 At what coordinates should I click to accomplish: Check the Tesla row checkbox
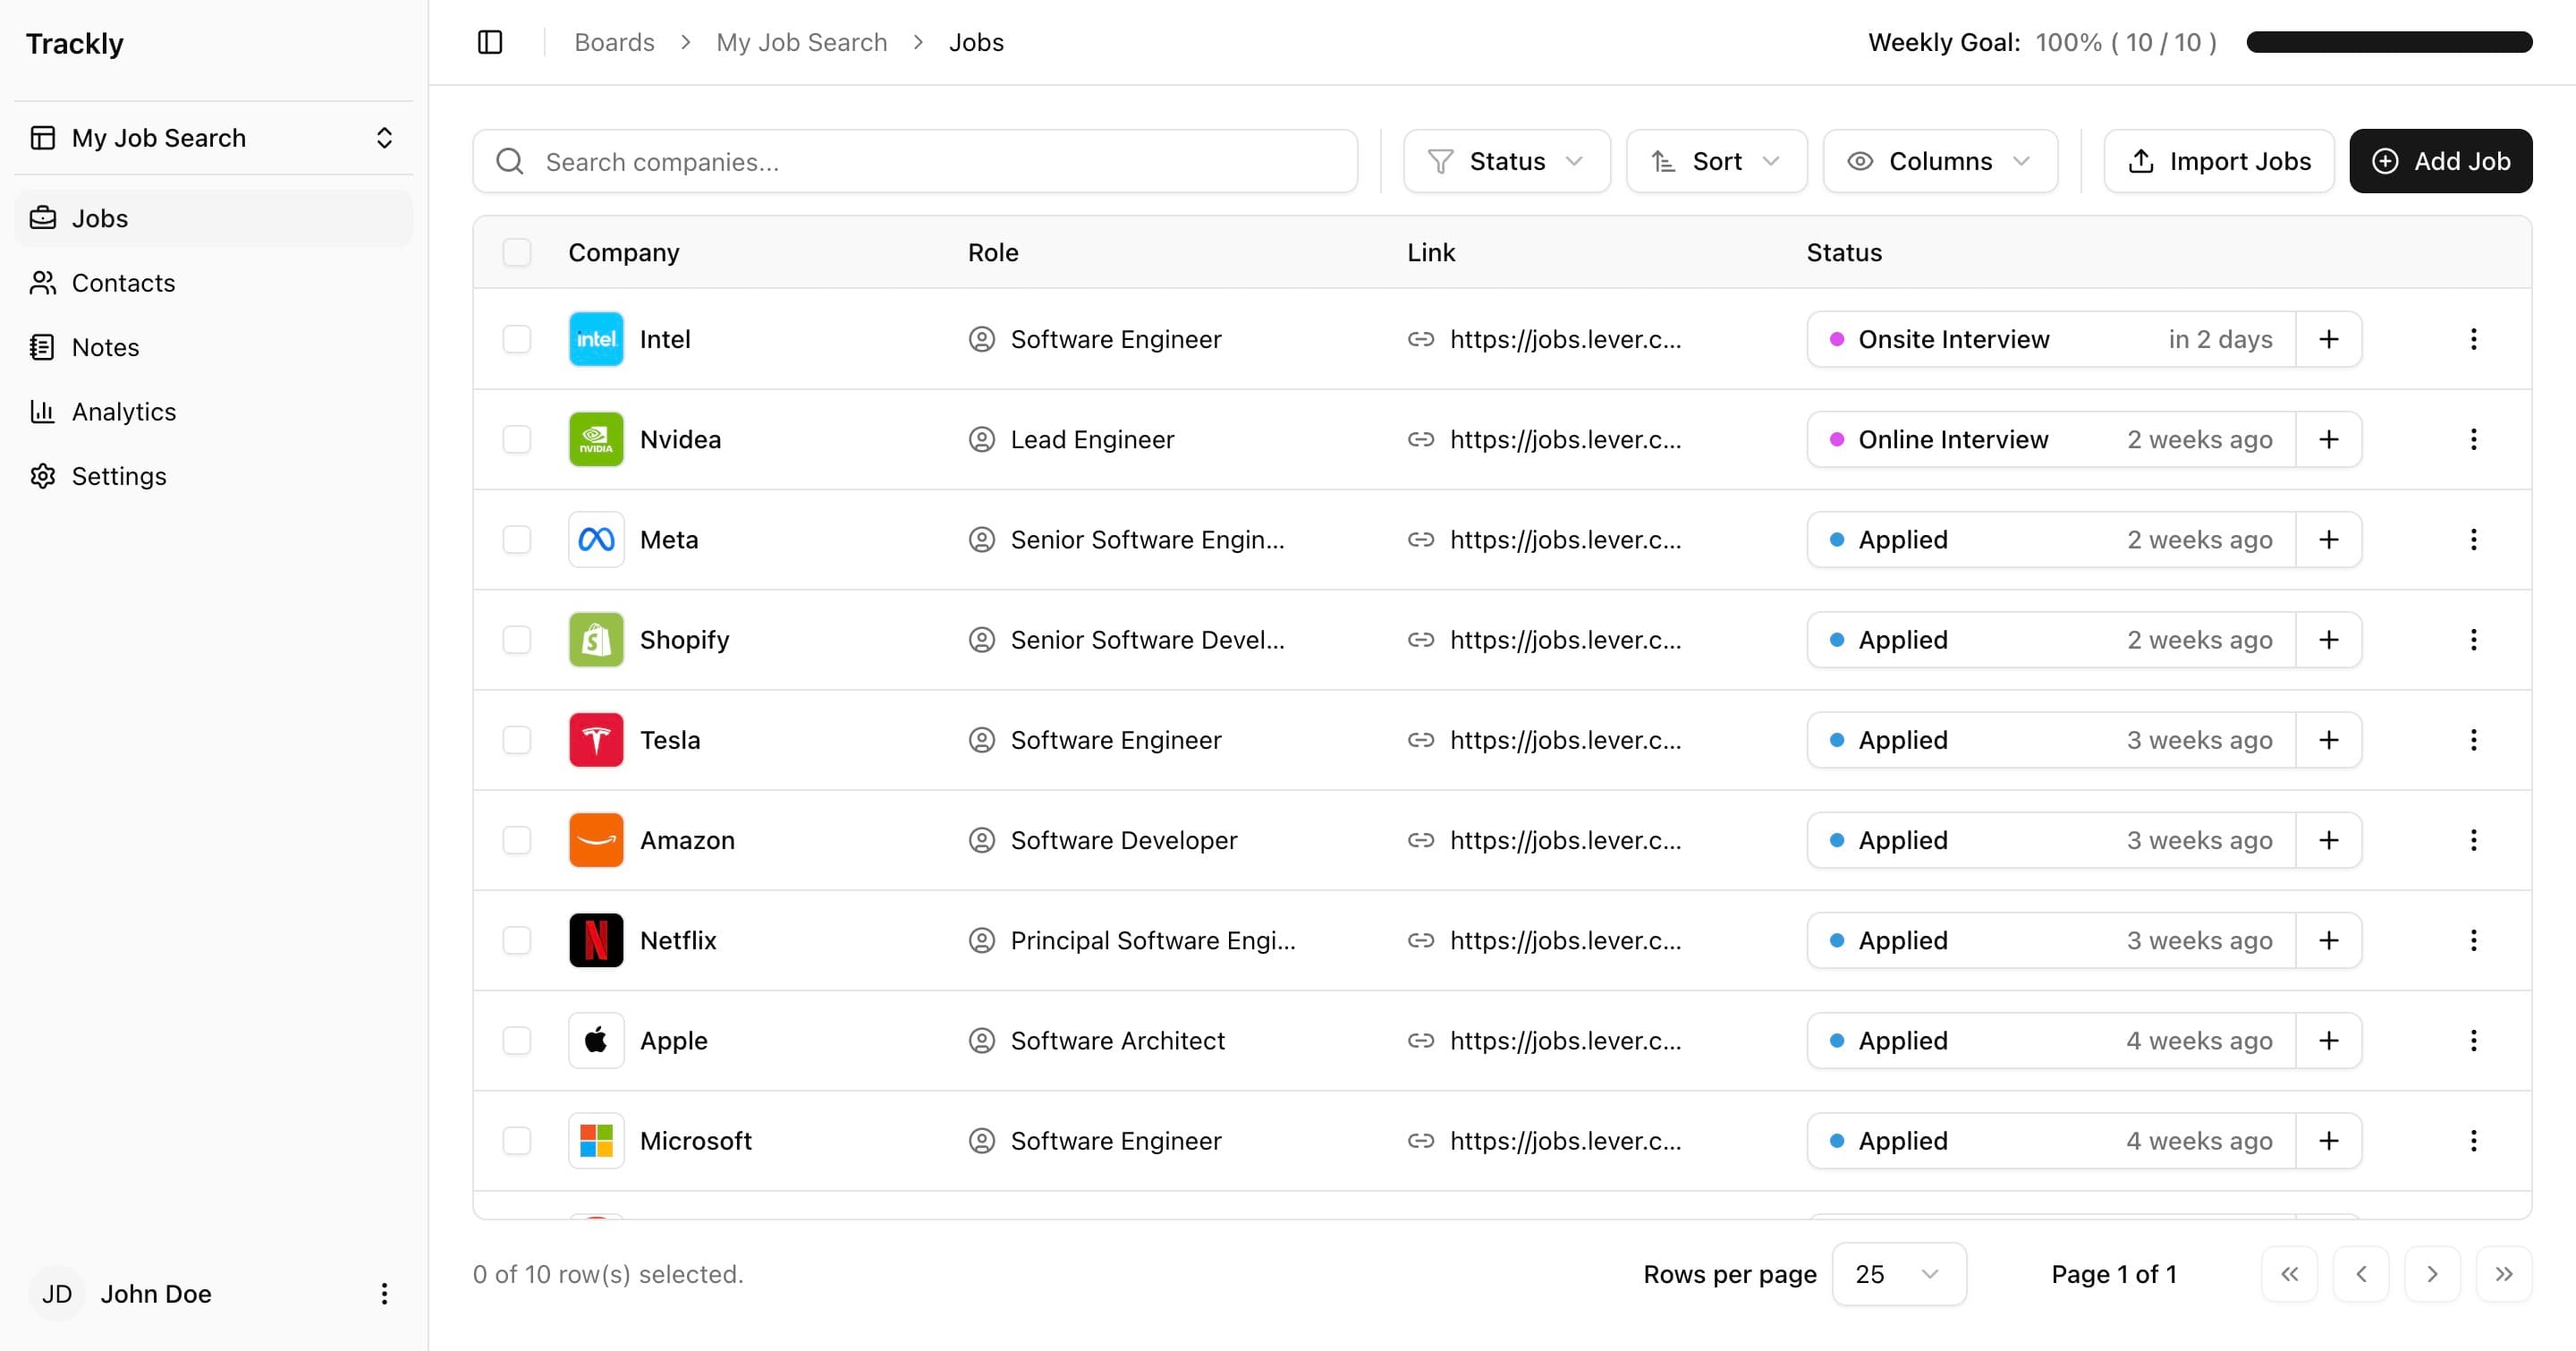pyautogui.click(x=517, y=740)
